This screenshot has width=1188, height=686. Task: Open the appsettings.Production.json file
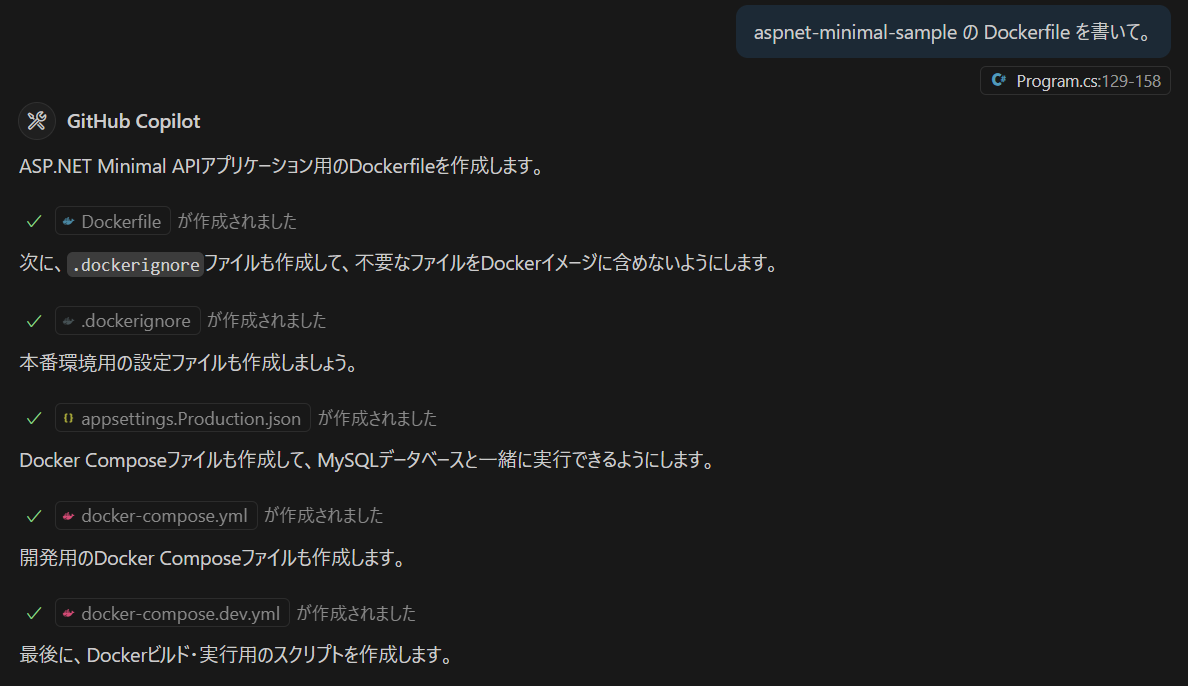[191, 418]
